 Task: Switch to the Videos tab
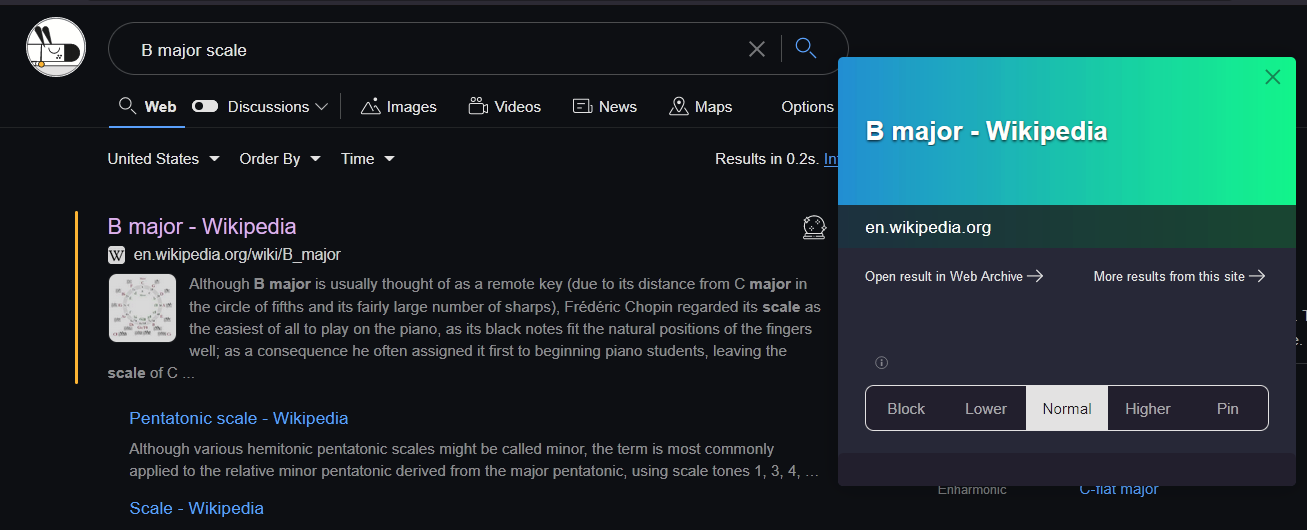click(x=505, y=107)
